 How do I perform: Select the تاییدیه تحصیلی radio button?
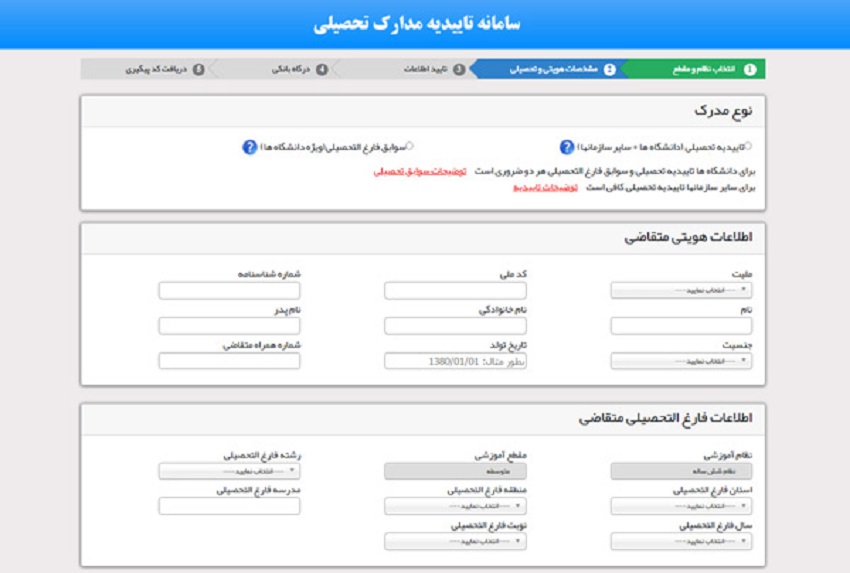tap(748, 145)
